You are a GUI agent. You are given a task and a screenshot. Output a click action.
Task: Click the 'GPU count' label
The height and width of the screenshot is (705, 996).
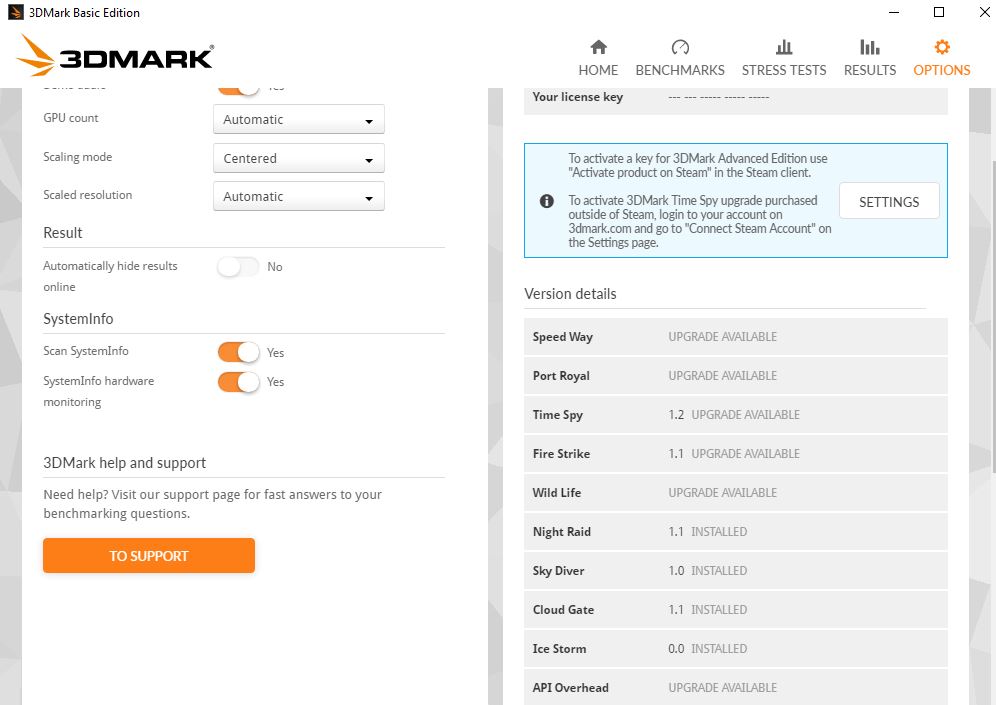pyautogui.click(x=71, y=118)
